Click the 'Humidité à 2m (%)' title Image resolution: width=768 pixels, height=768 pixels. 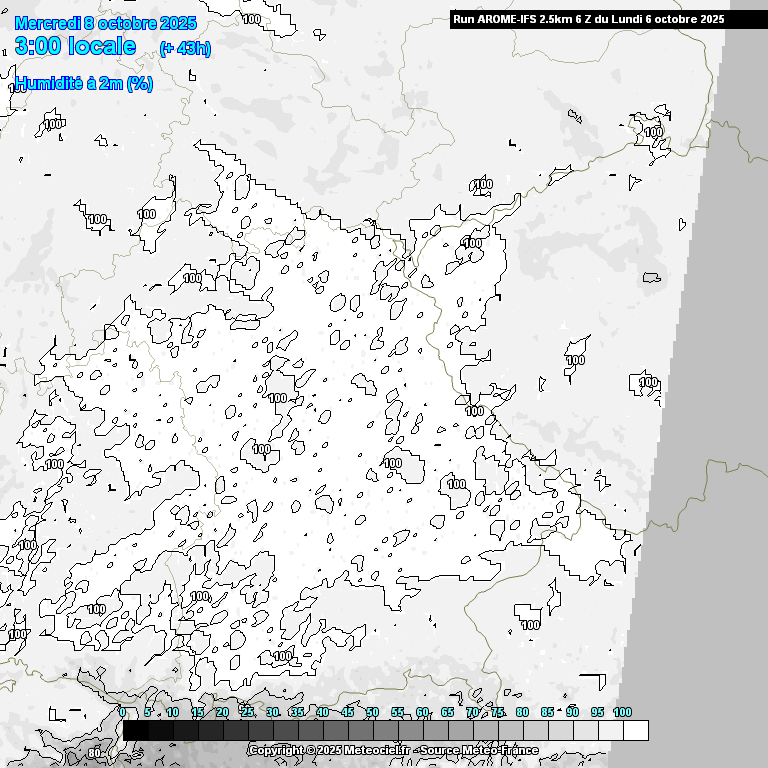pyautogui.click(x=84, y=84)
